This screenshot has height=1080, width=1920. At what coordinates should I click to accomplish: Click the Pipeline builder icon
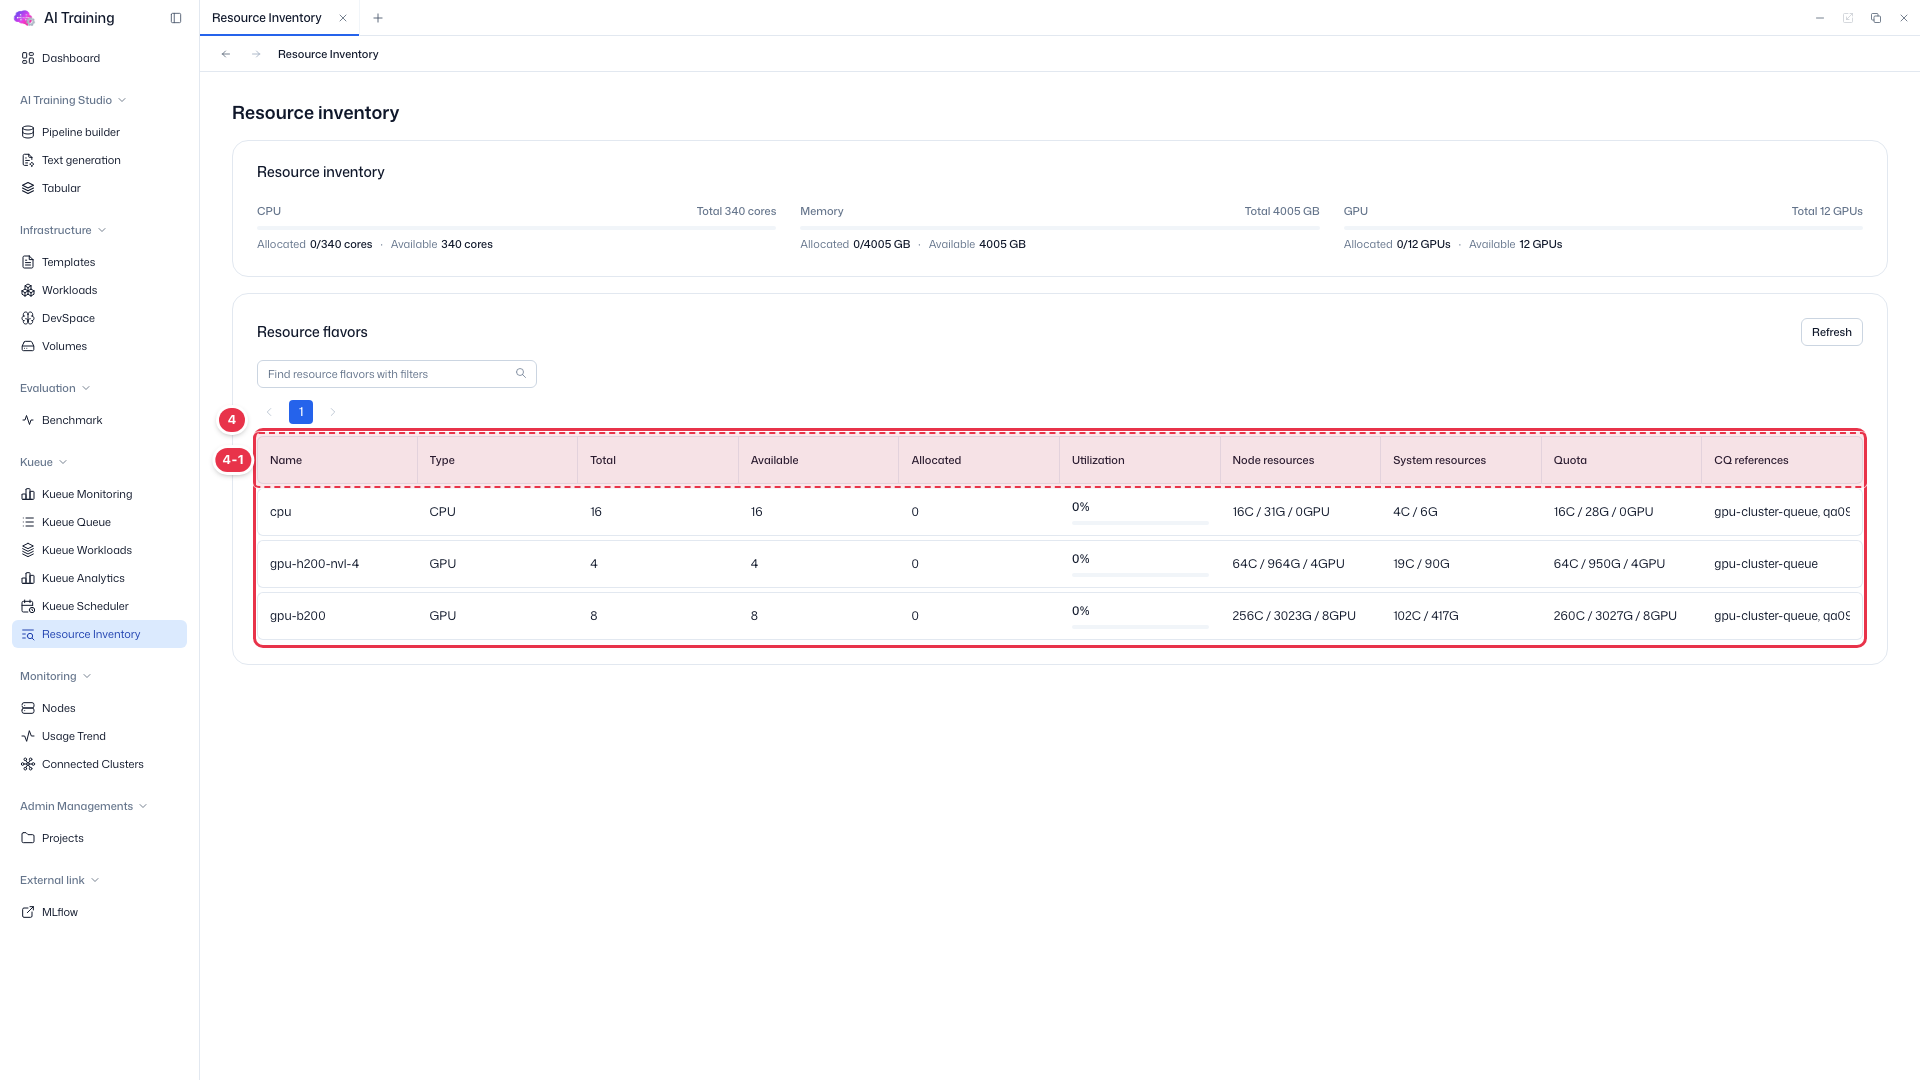28,132
